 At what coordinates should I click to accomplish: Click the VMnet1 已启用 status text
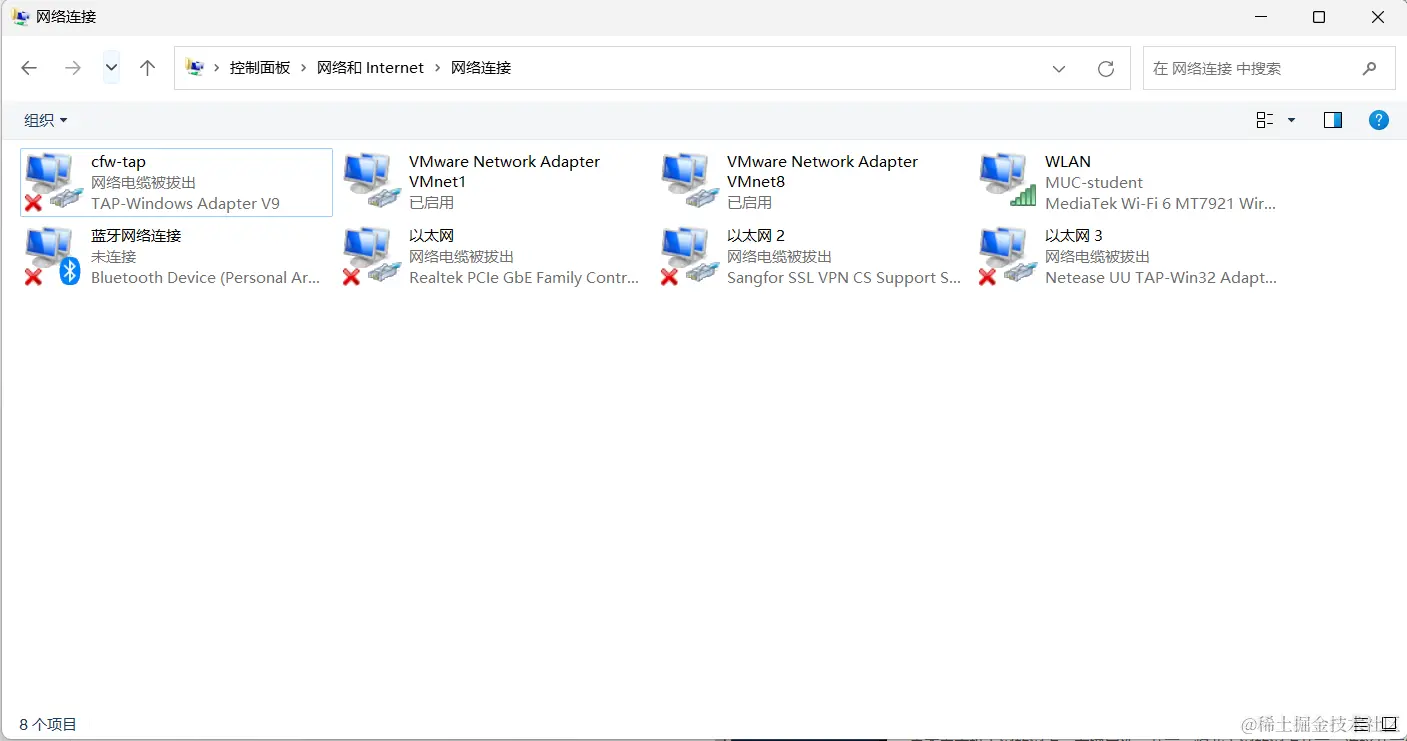tap(432, 202)
